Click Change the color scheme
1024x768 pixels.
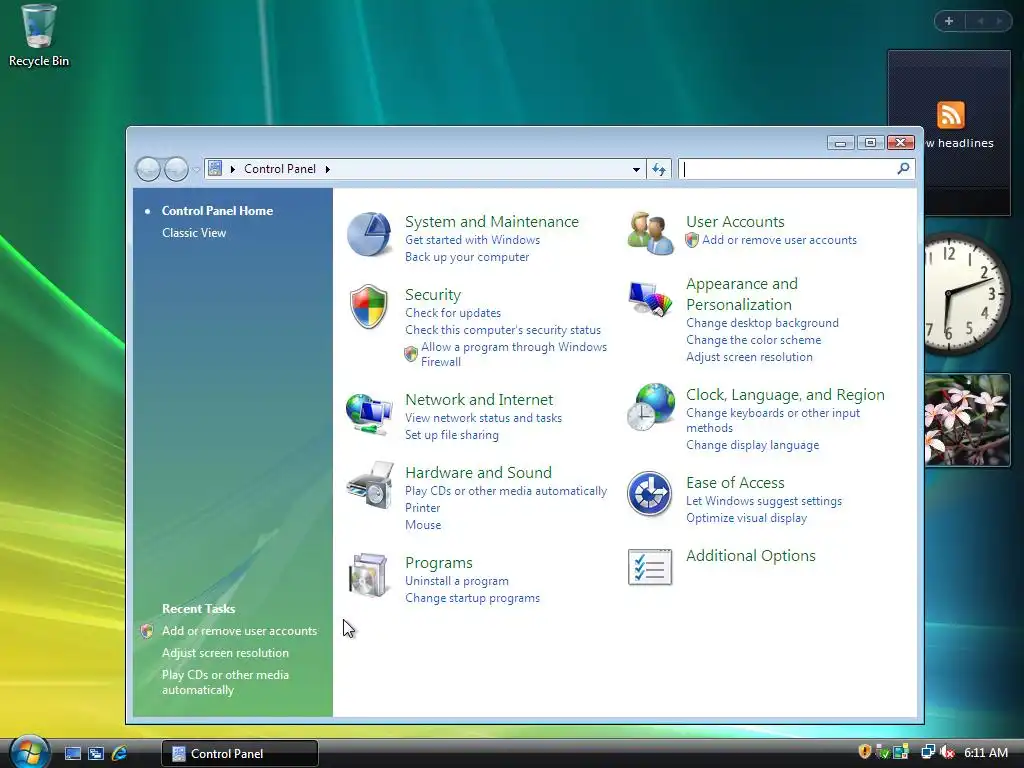pos(753,340)
